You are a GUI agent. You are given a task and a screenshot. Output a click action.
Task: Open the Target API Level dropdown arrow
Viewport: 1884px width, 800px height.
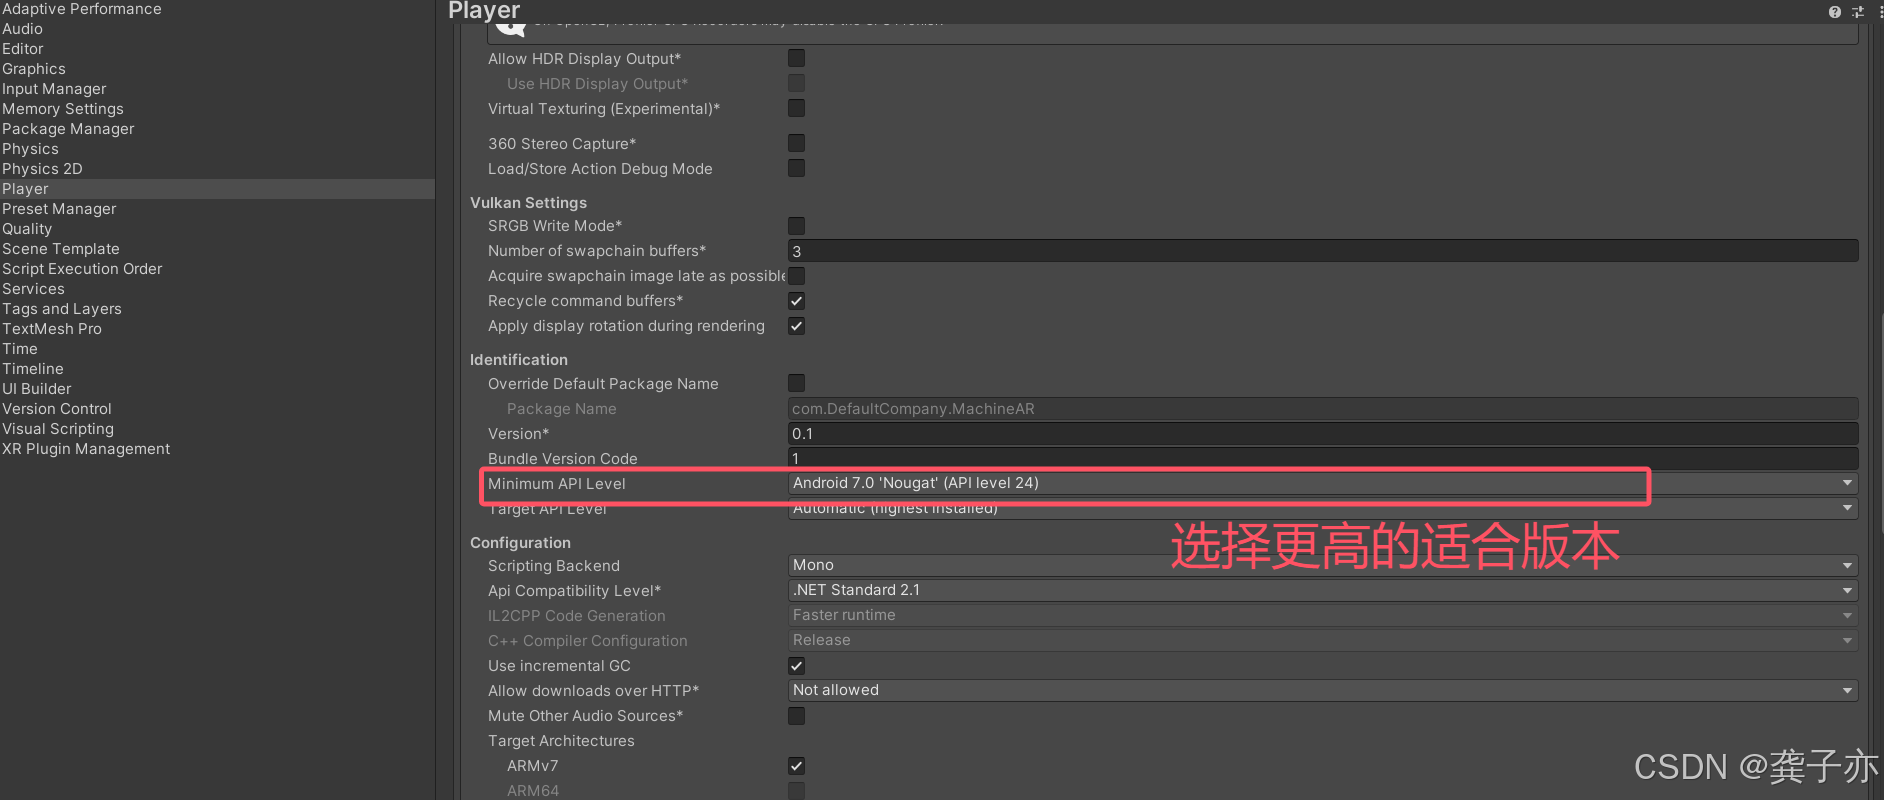click(1847, 508)
